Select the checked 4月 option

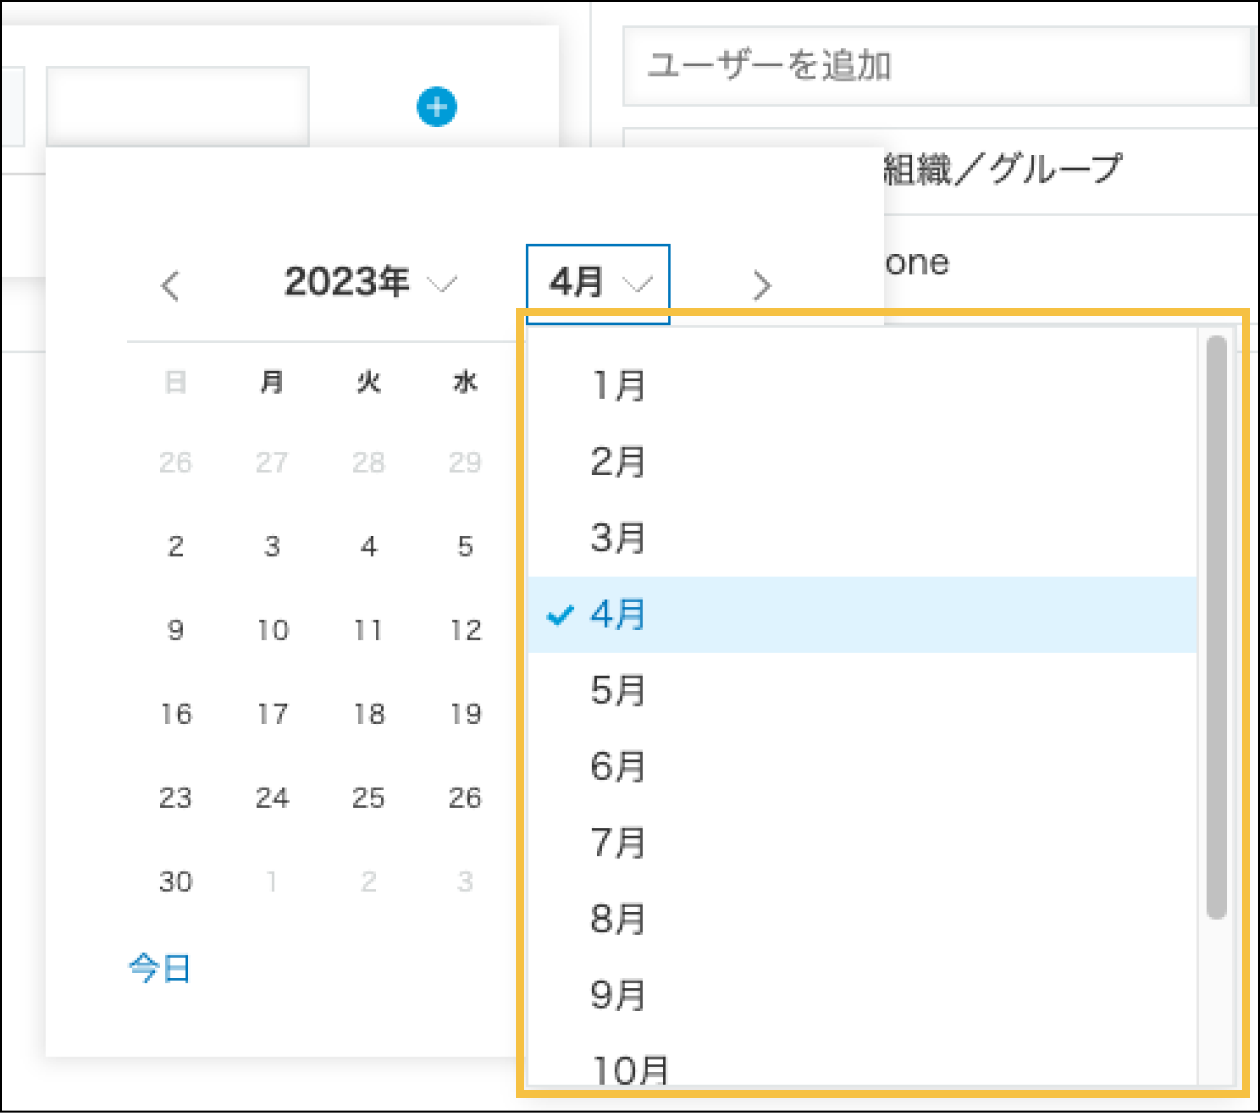tap(618, 615)
